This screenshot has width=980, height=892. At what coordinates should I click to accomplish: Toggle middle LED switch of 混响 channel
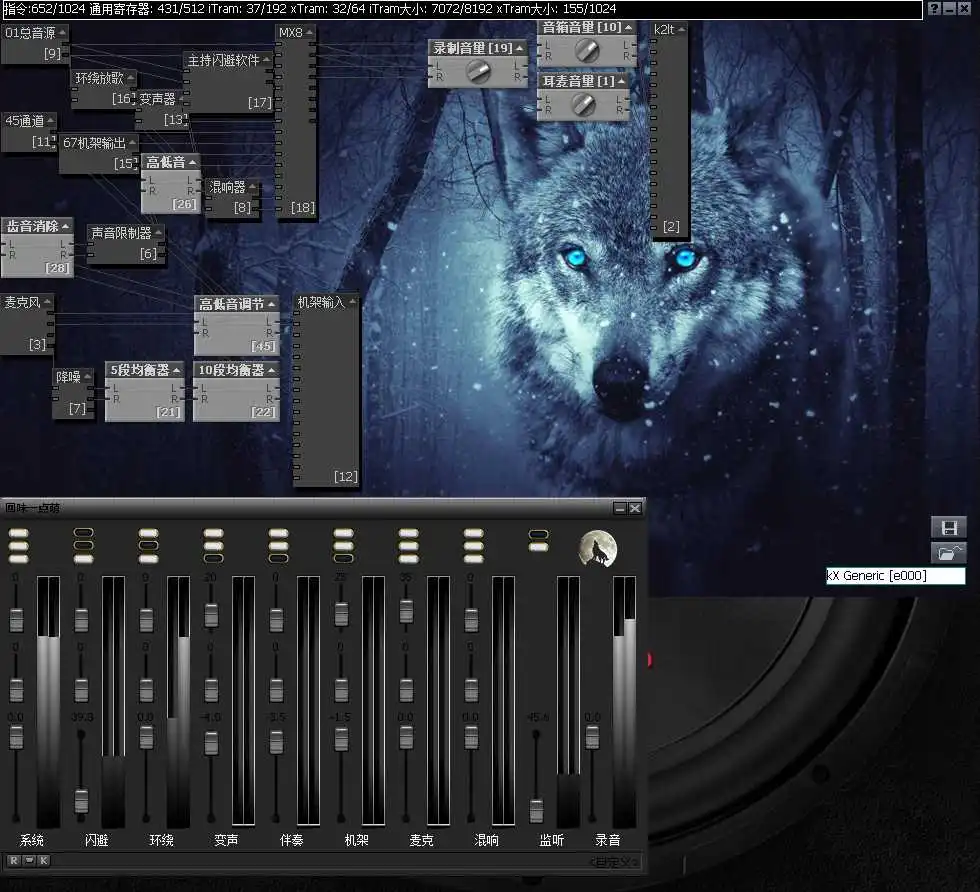[x=473, y=546]
